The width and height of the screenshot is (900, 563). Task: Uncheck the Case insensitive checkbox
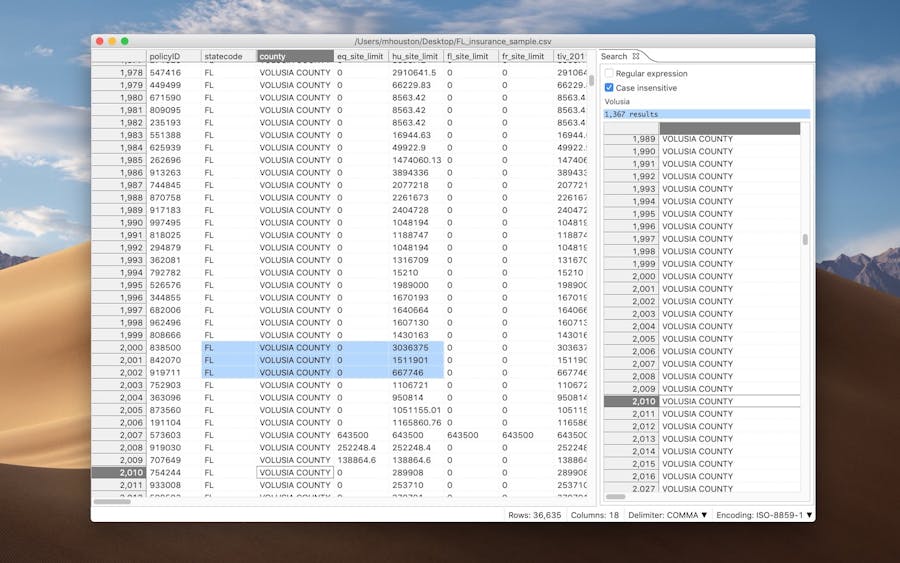[x=609, y=88]
